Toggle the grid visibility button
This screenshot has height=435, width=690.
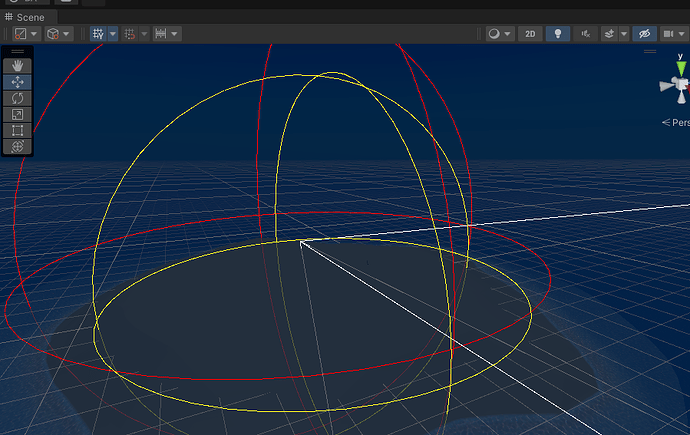tap(98, 34)
